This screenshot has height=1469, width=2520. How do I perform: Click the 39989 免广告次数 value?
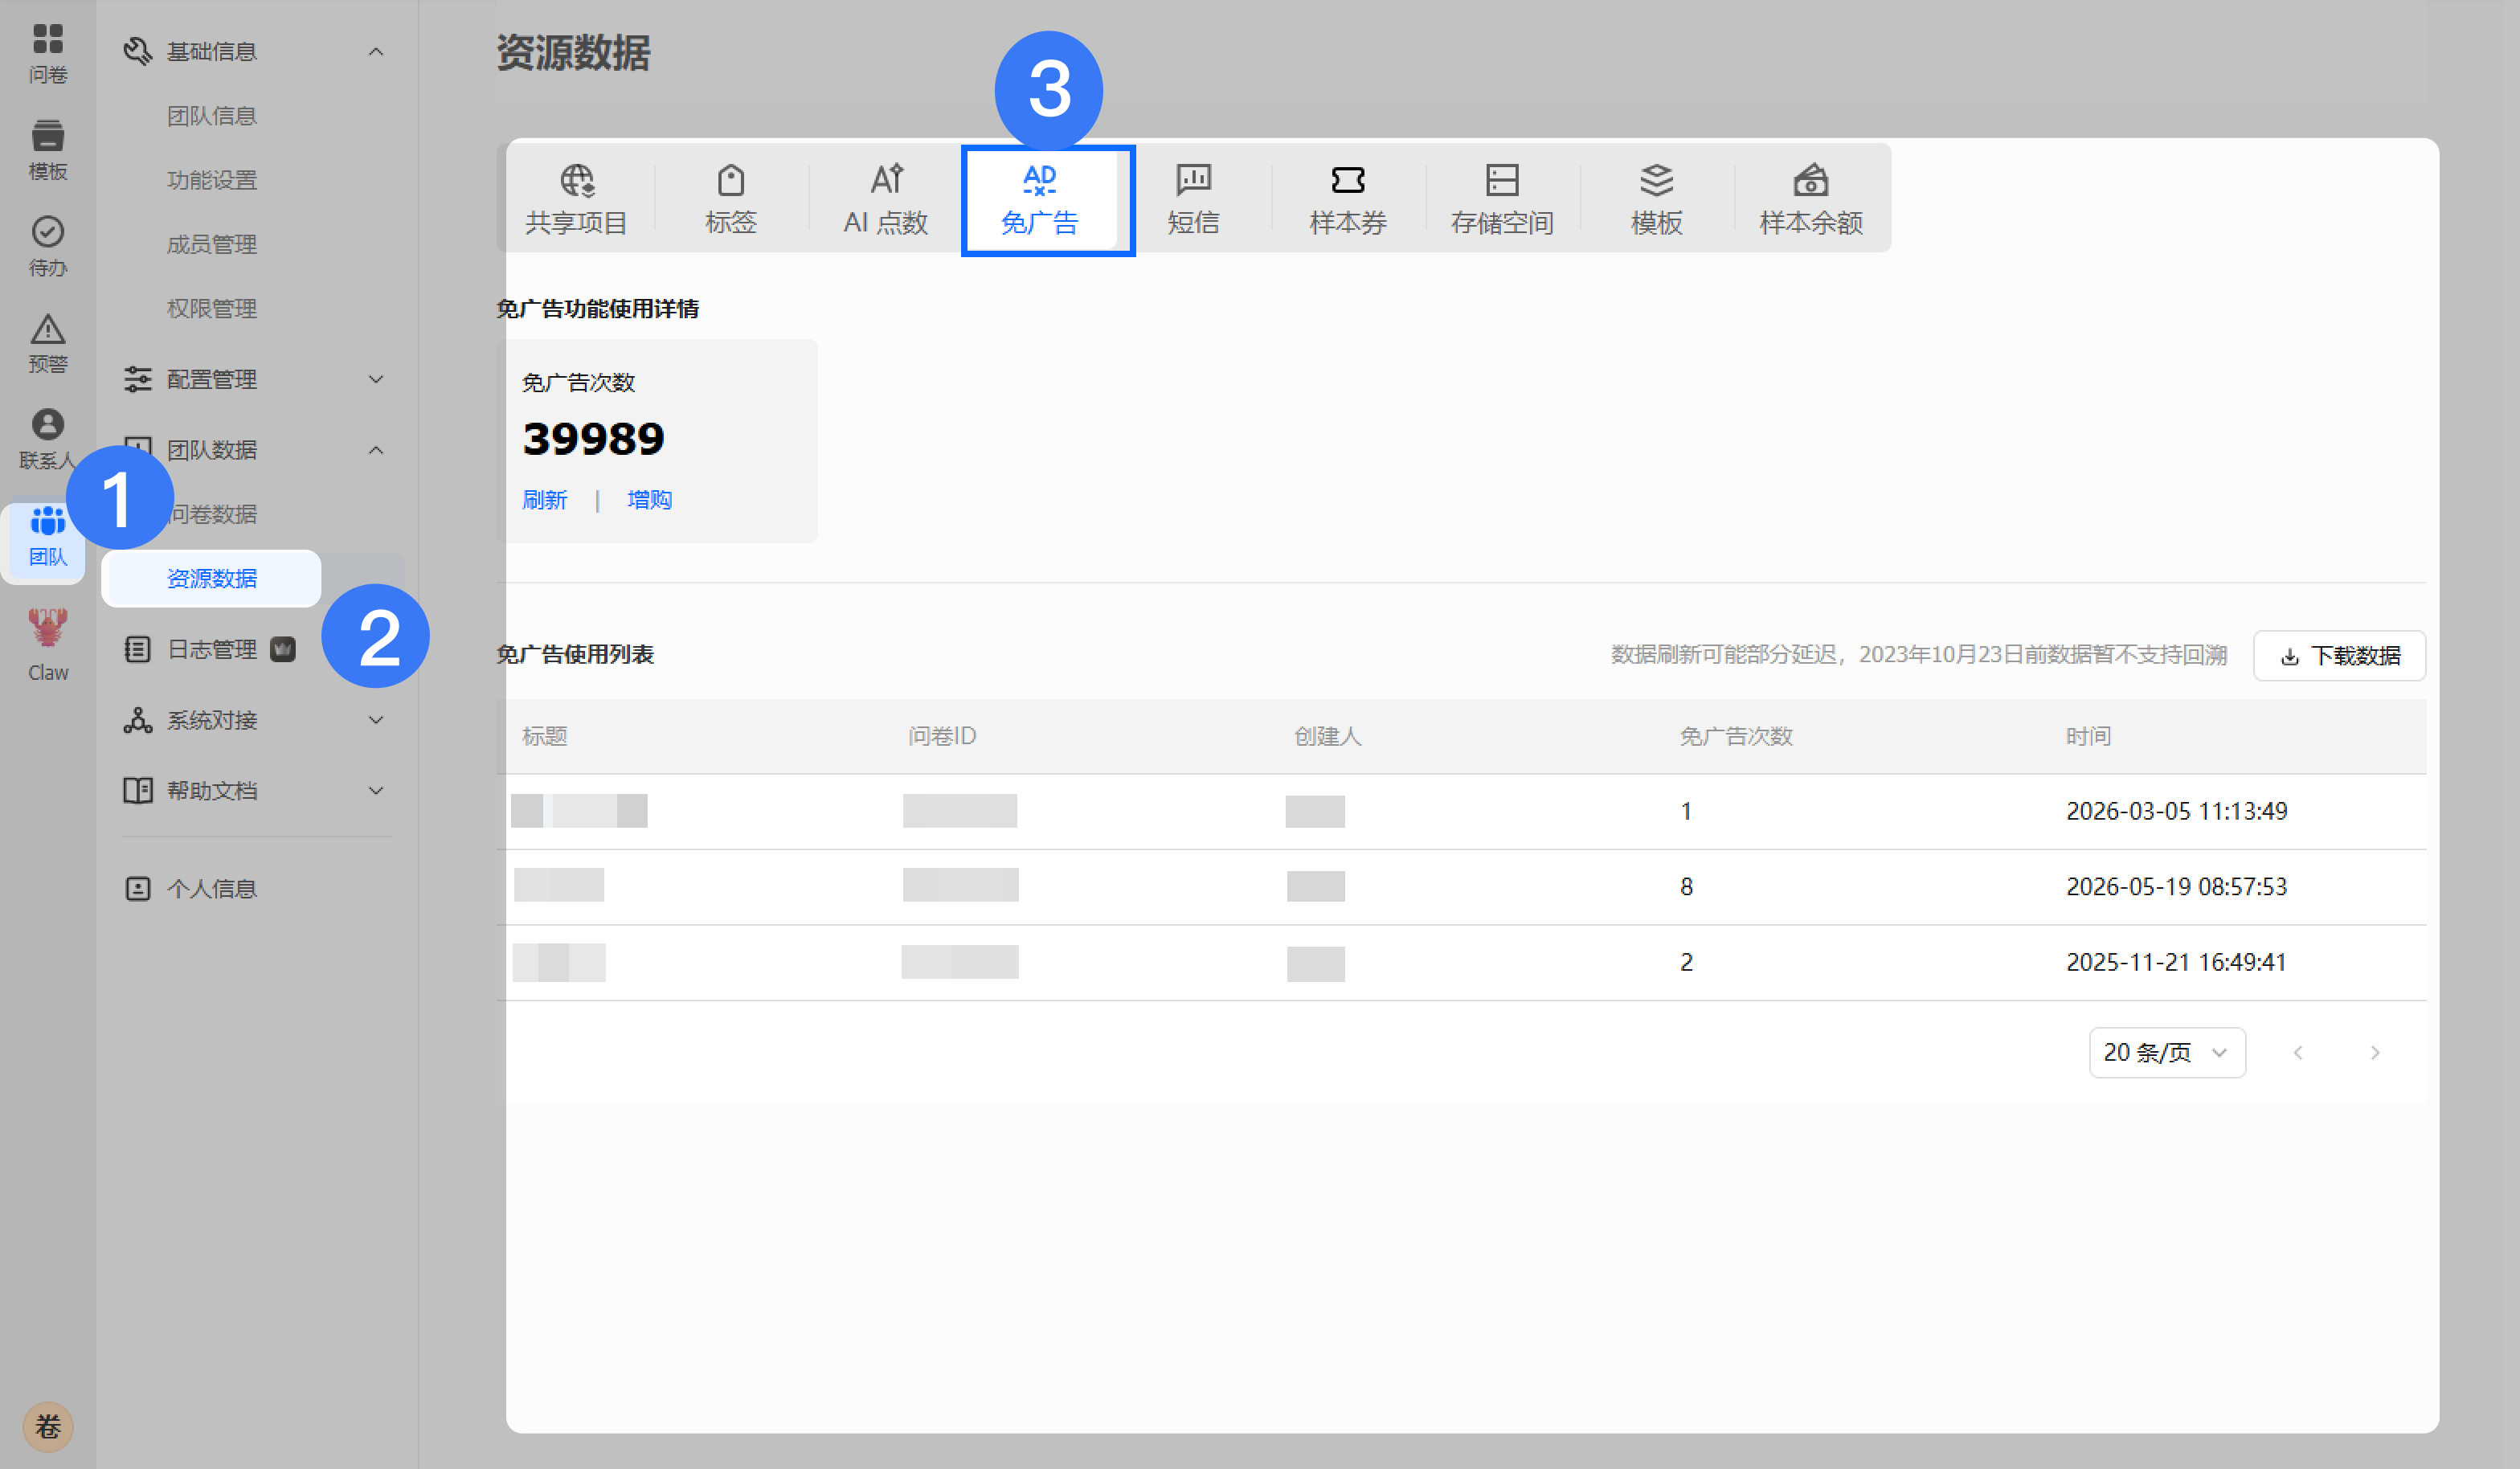point(594,439)
